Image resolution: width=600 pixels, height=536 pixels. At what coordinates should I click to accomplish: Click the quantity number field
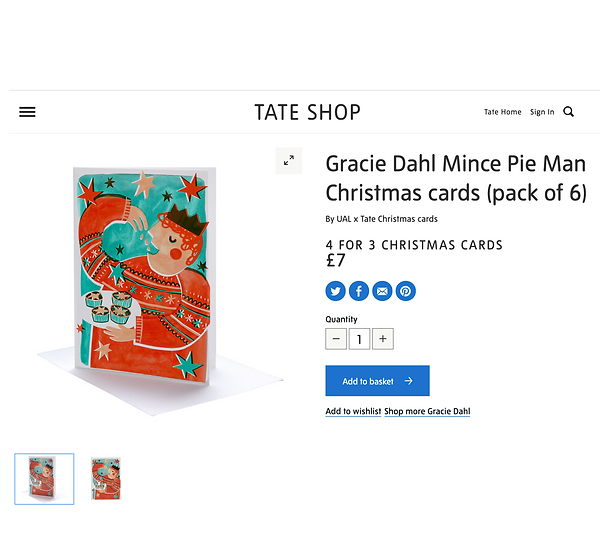click(359, 339)
